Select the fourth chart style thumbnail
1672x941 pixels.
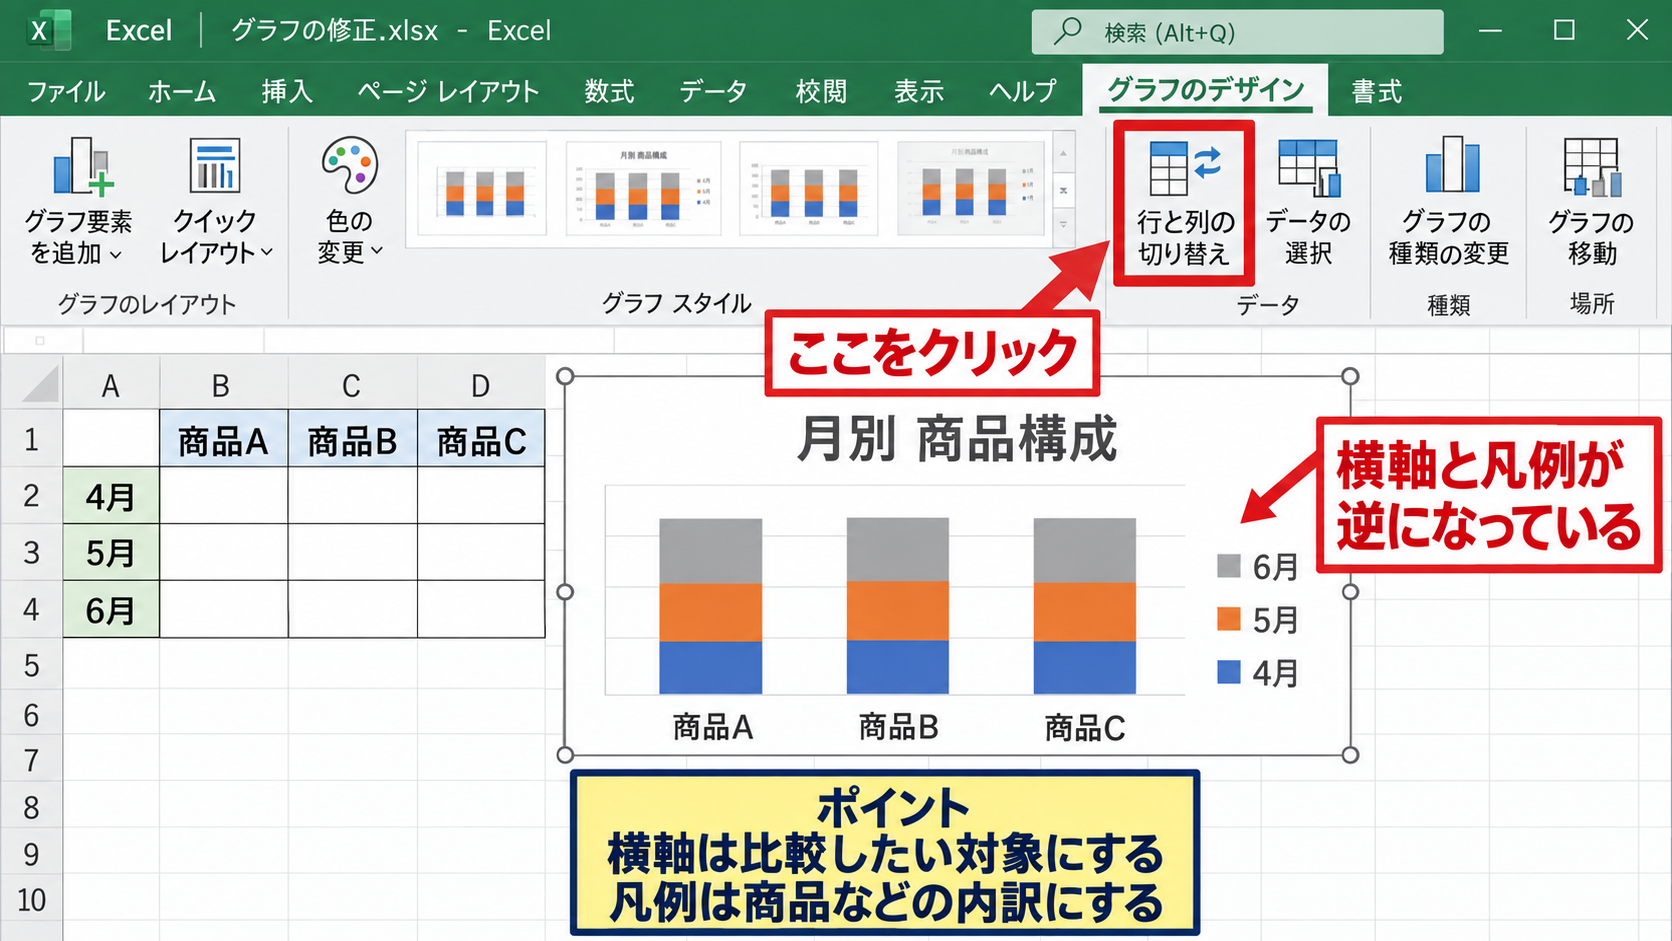click(971, 189)
